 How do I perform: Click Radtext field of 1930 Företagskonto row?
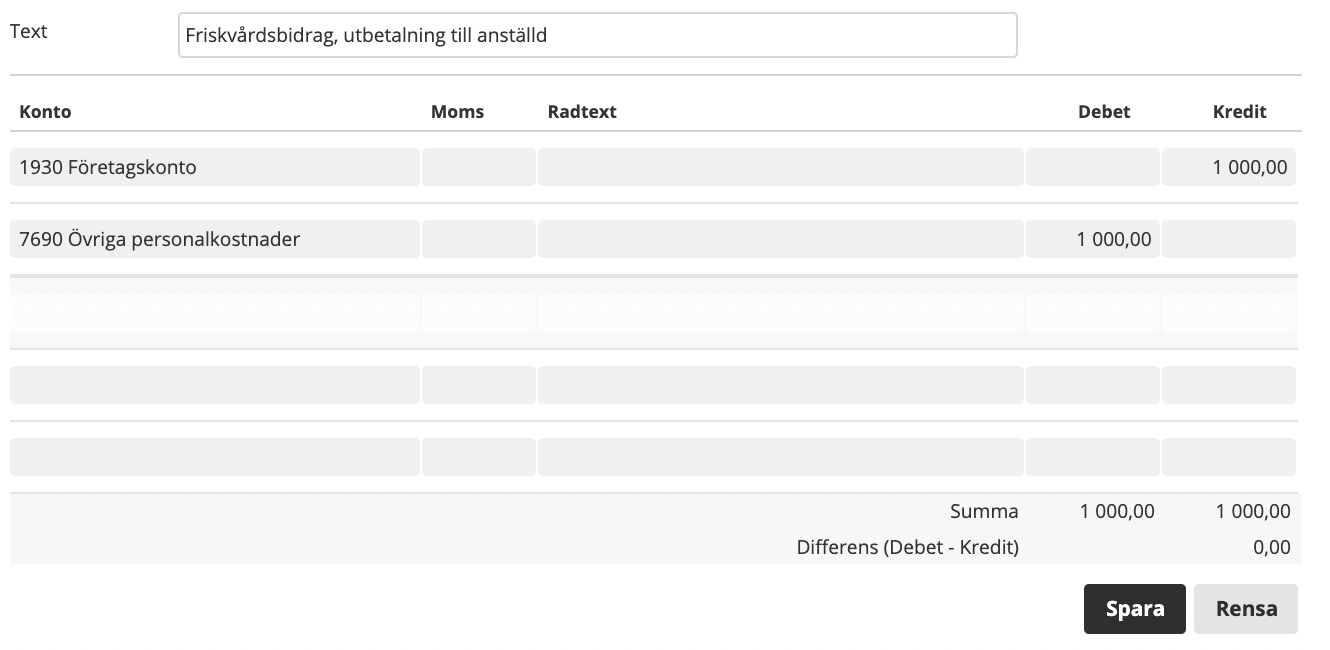click(780, 167)
